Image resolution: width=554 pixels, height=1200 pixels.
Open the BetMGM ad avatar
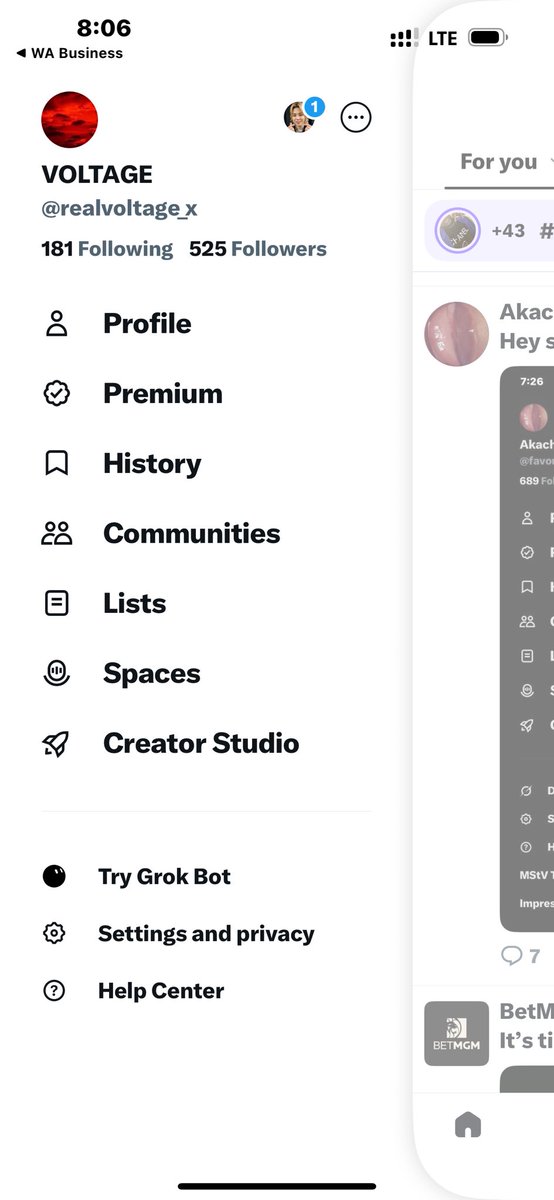(456, 1034)
